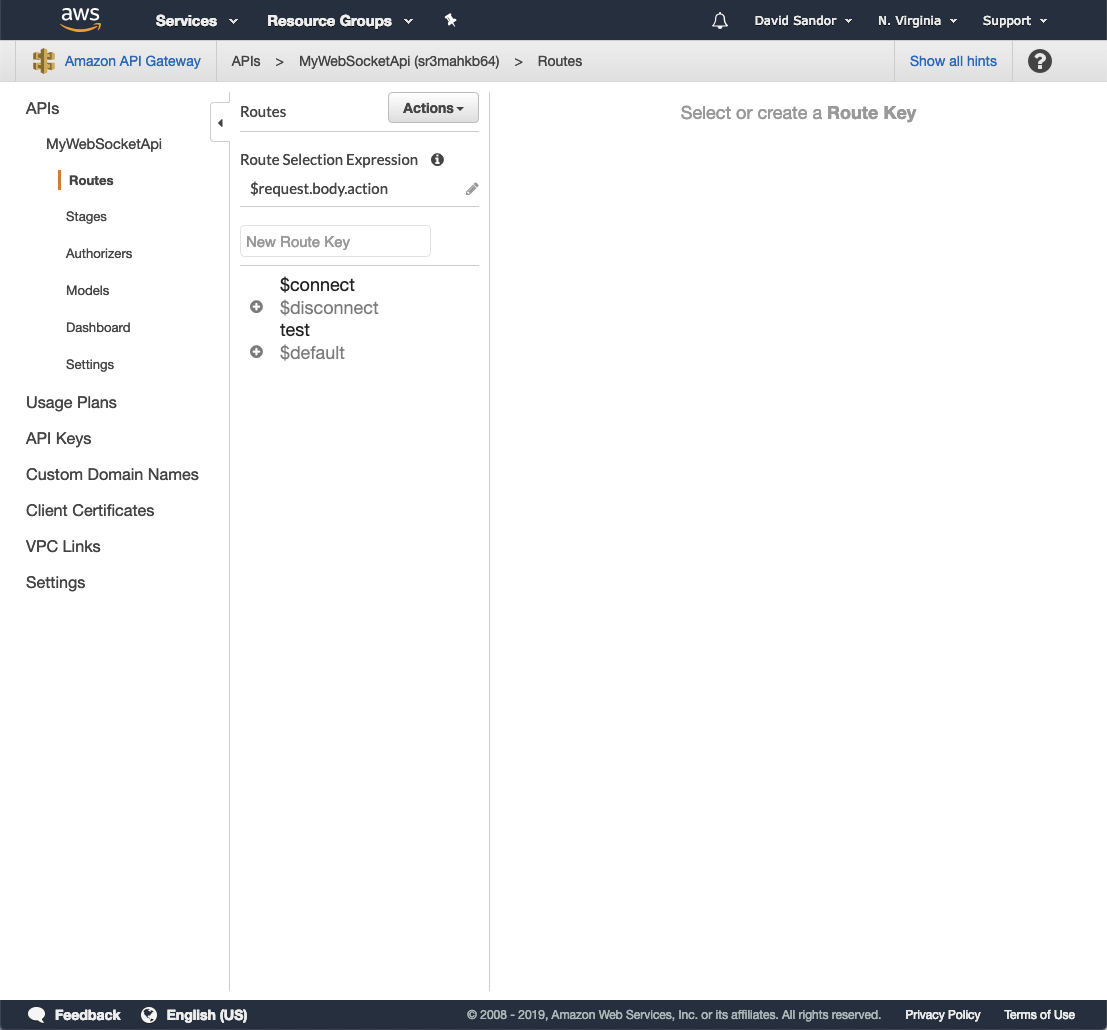Open VPC Links

63,546
